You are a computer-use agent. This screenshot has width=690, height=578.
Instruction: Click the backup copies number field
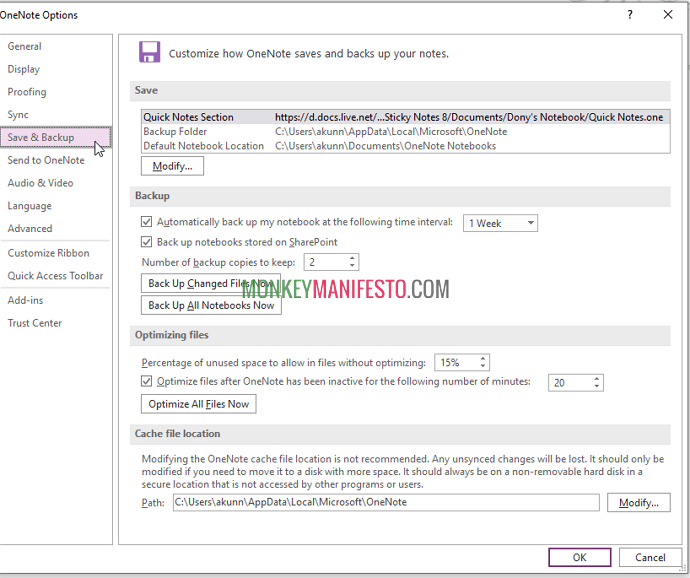click(x=326, y=262)
